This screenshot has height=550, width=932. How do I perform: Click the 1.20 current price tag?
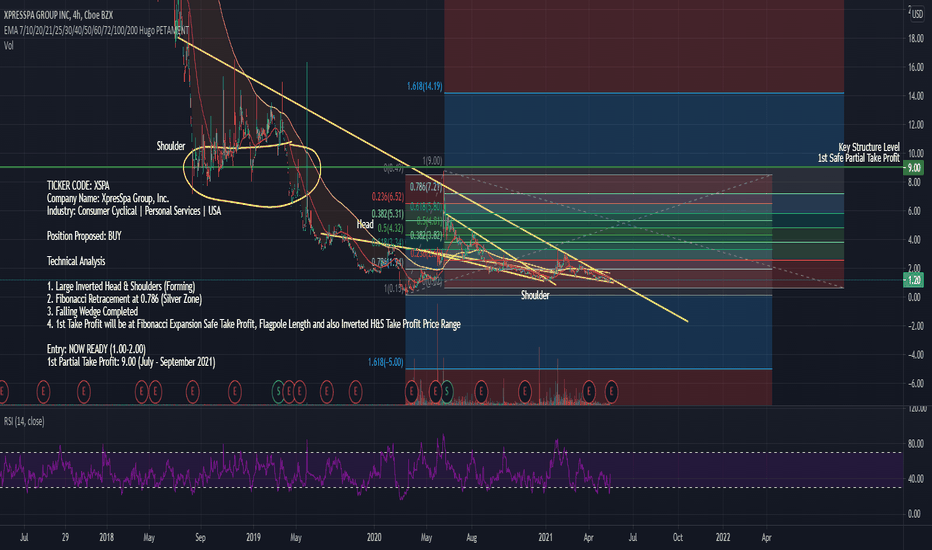click(914, 279)
